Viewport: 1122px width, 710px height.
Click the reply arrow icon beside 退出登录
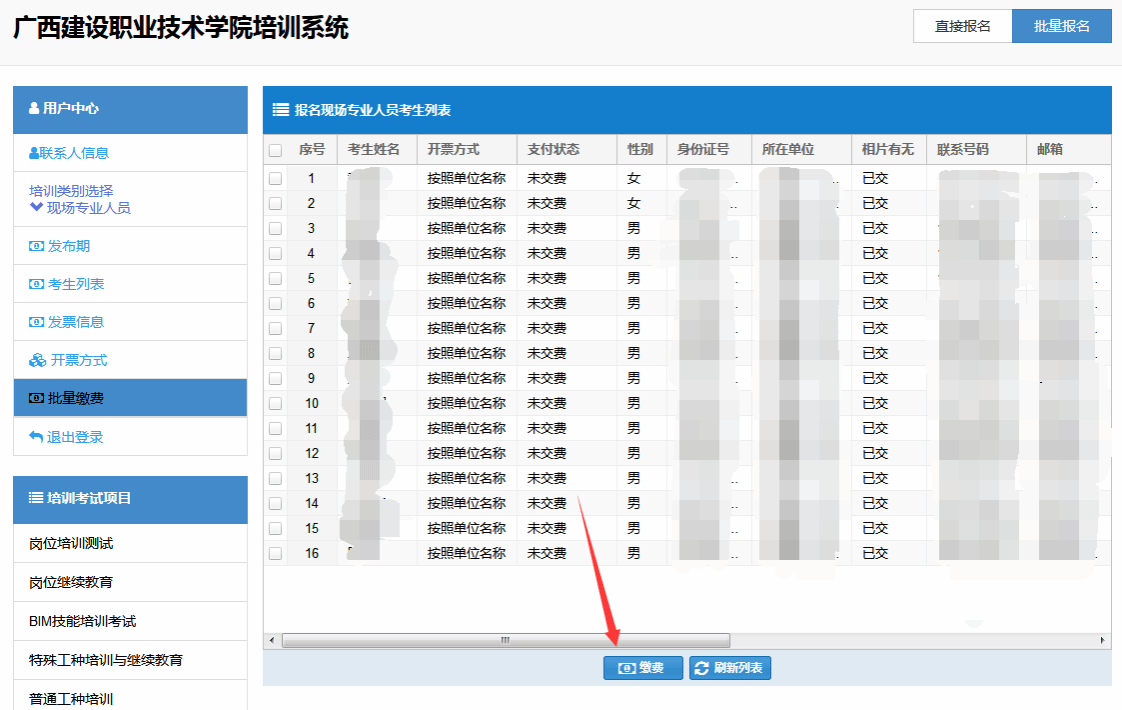(36, 437)
